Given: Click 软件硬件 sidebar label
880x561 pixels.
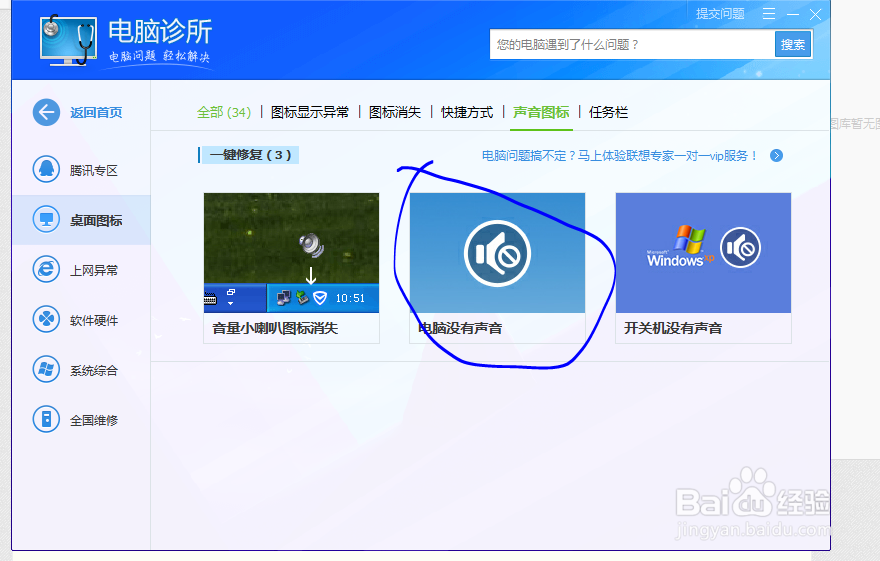Looking at the screenshot, I should coord(94,321).
